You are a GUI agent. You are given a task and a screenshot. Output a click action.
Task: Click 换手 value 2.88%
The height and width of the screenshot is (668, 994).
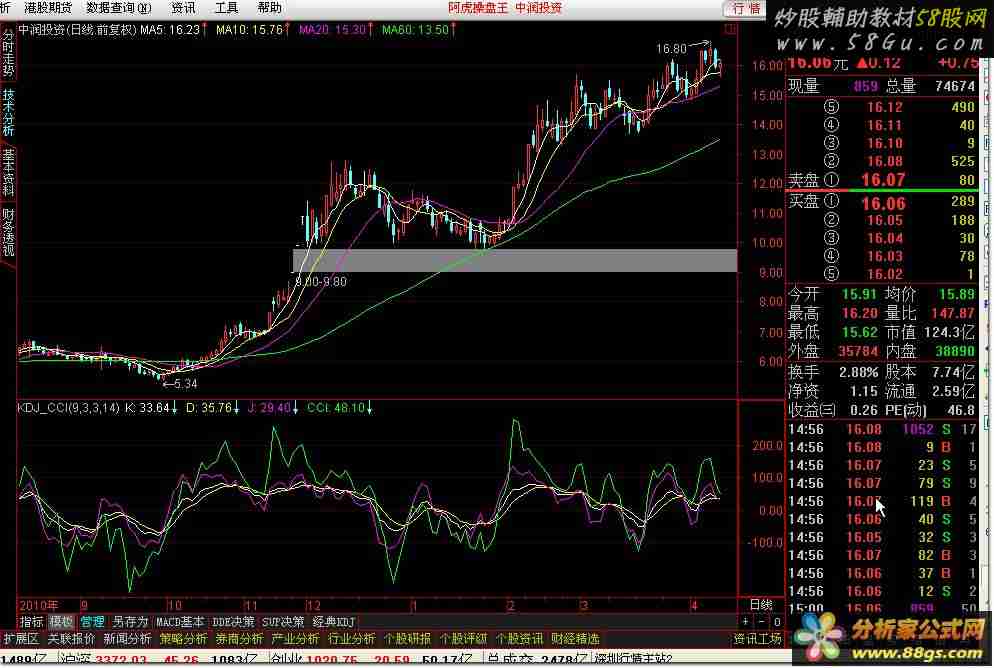click(x=858, y=373)
